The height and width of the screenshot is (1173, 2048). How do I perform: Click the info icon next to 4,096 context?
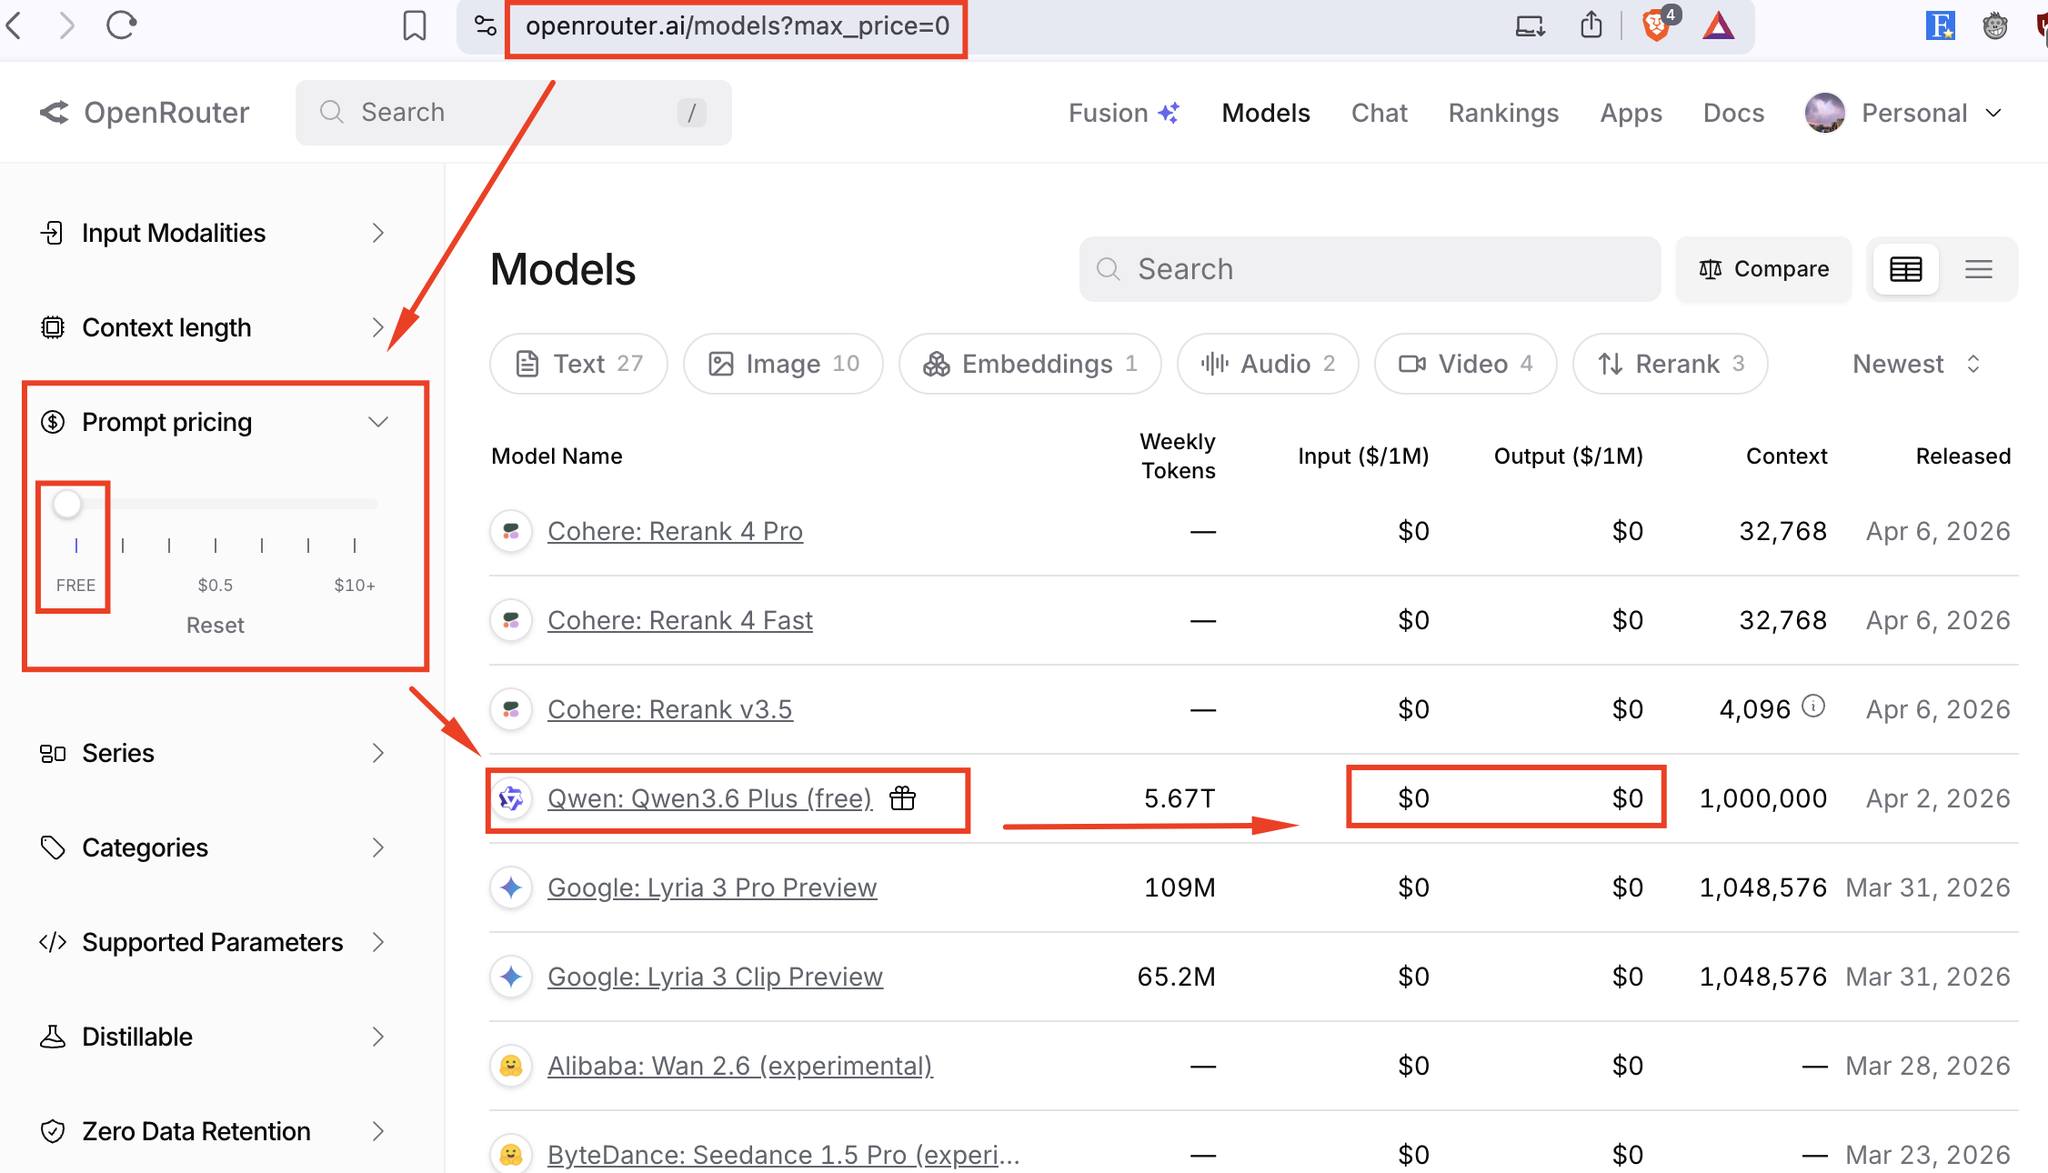coord(1813,707)
